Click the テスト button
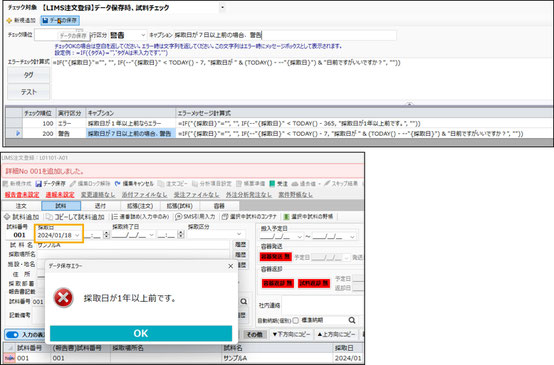Image resolution: width=554 pixels, height=365 pixels. [x=29, y=92]
